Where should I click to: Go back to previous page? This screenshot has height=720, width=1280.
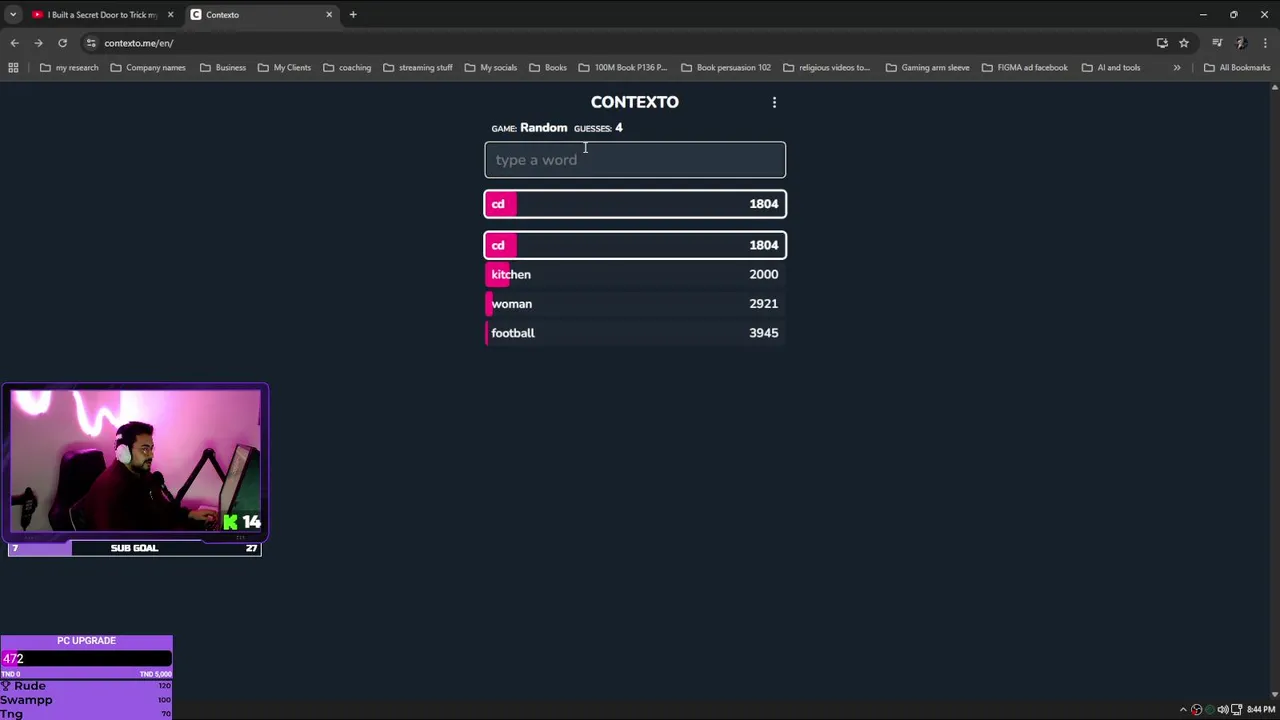click(x=14, y=43)
